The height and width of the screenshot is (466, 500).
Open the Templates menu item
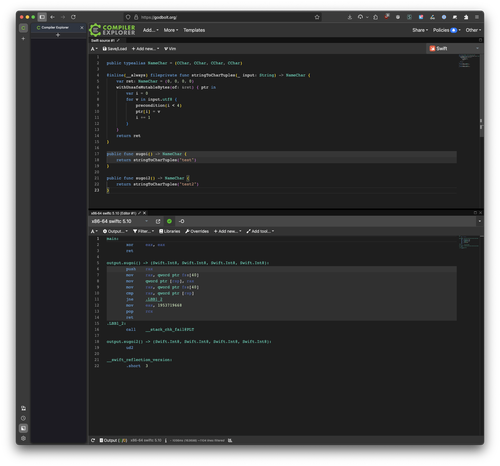point(194,30)
